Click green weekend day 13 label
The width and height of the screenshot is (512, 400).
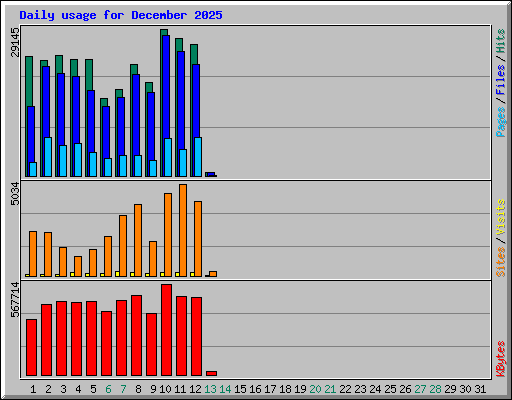[210, 389]
